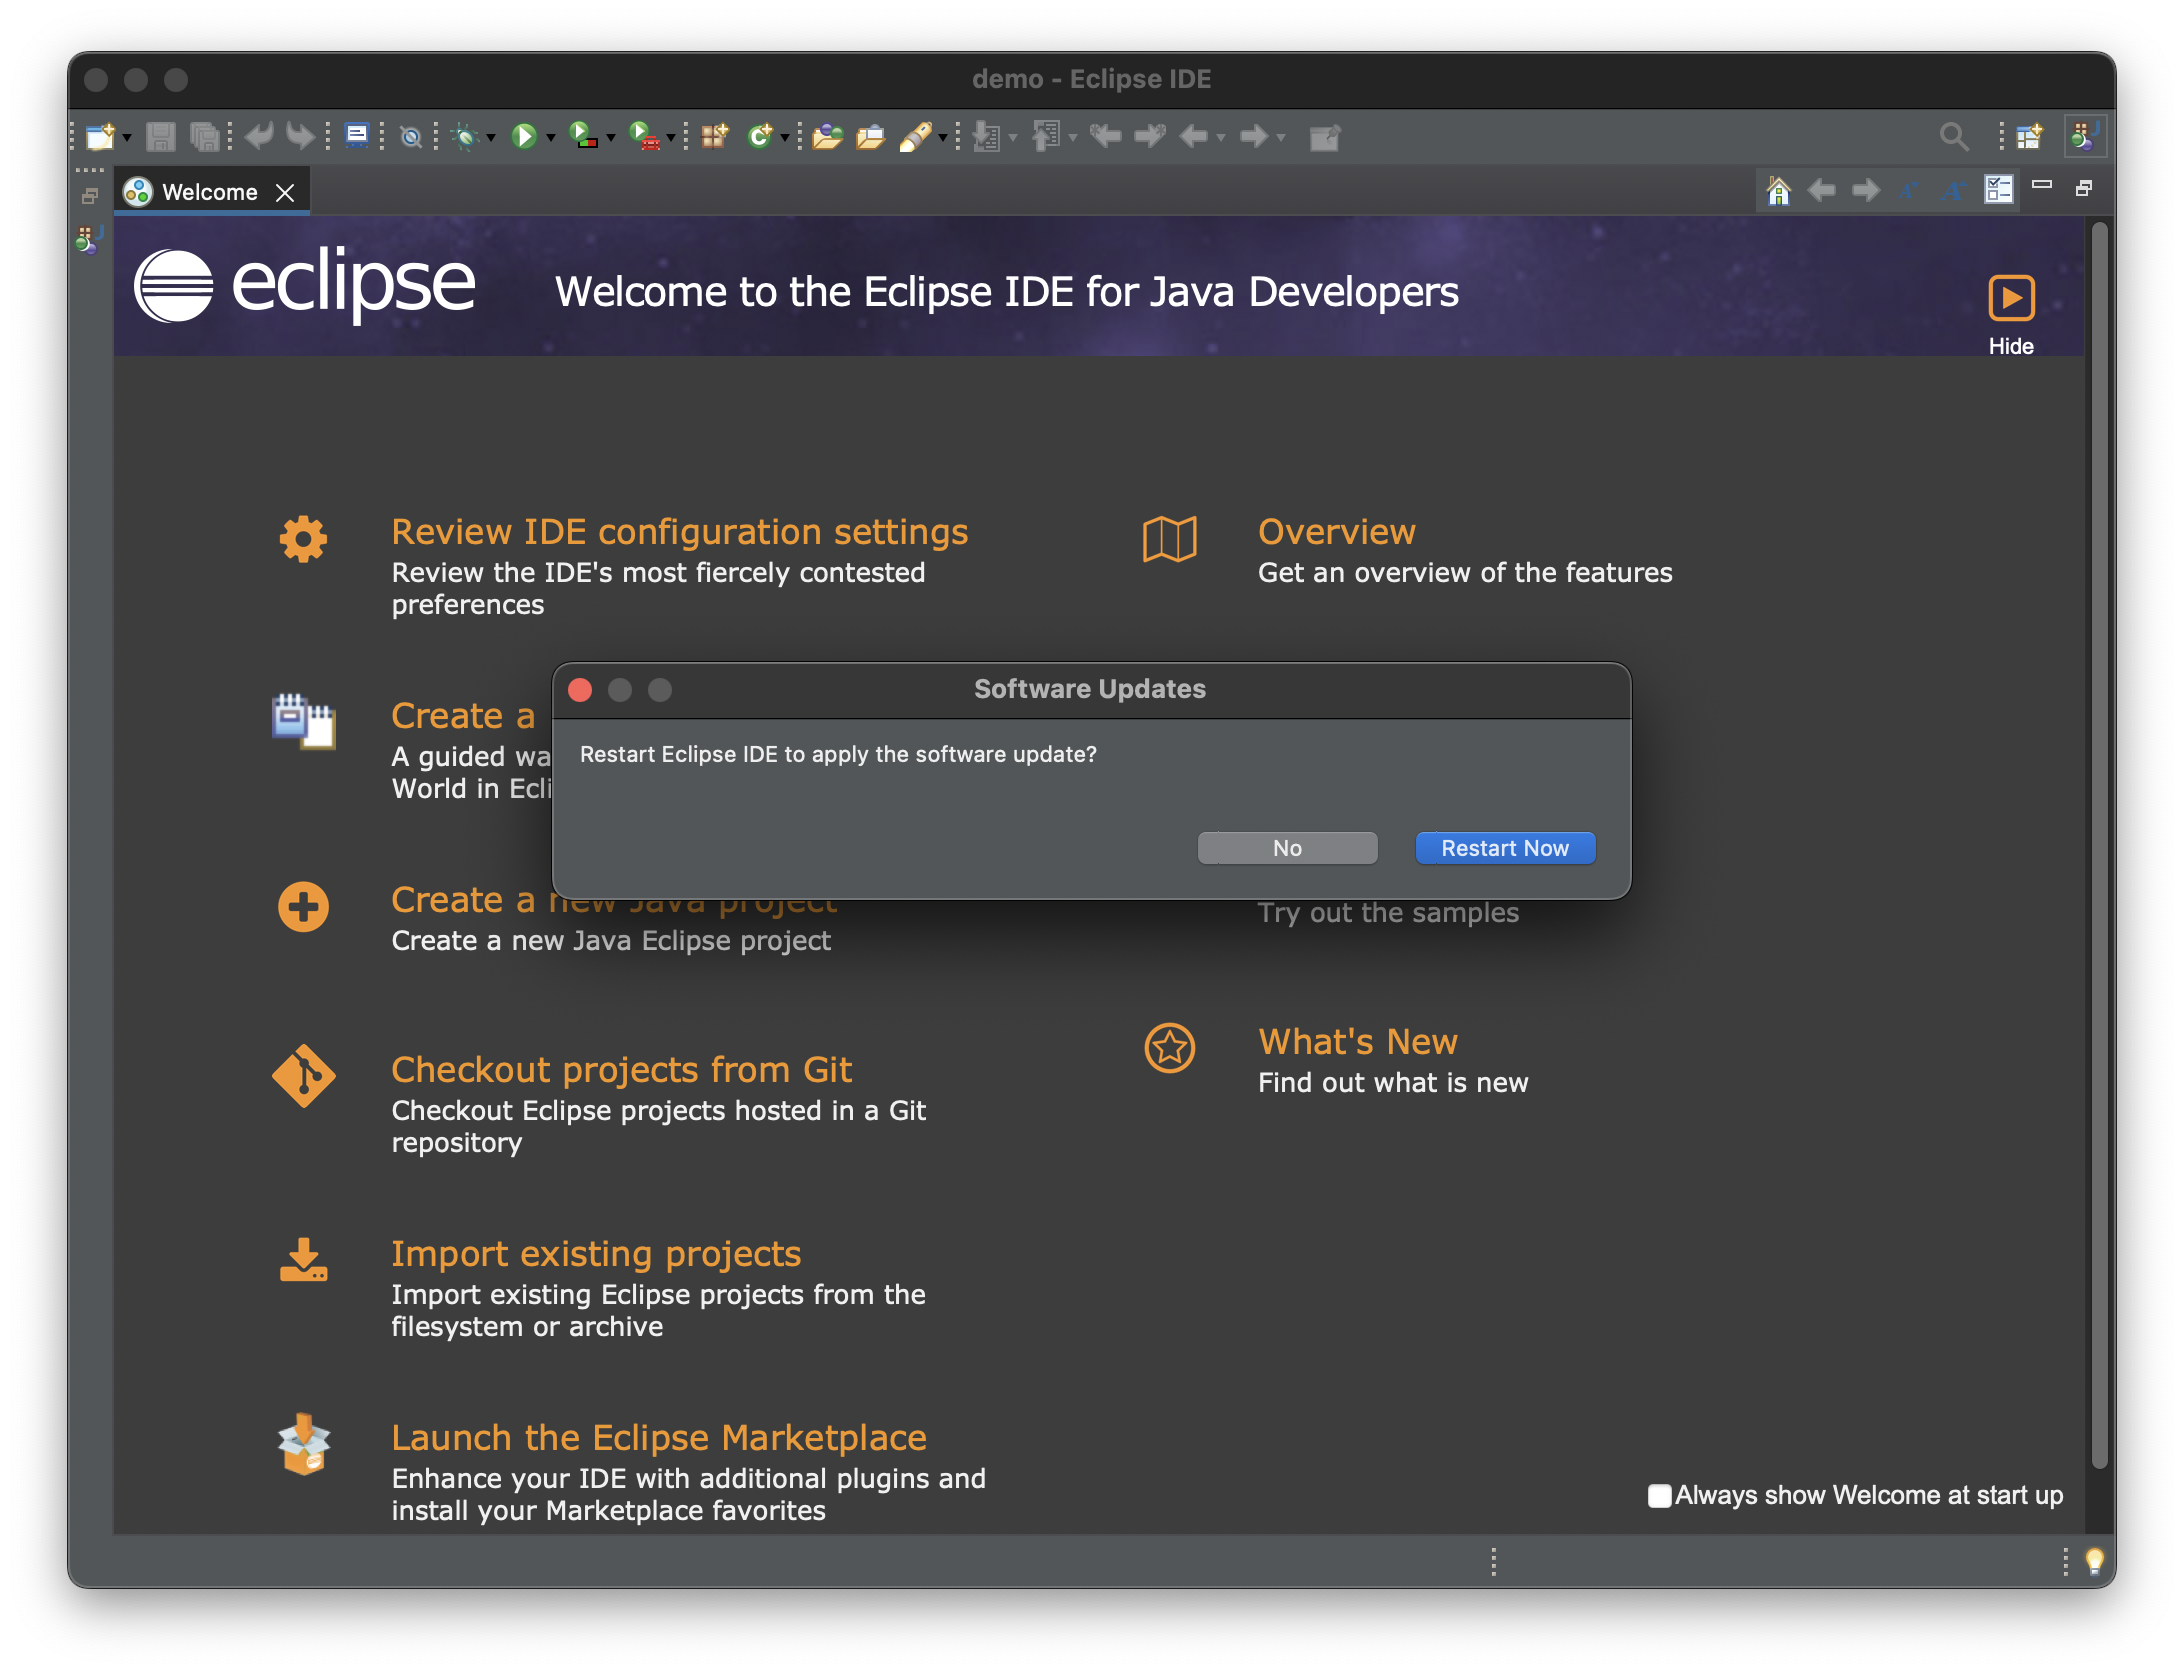Screen dimensions: 2184x1672
Task: Click the toolbar Search magnifier icon
Action: pyautogui.click(x=1953, y=136)
